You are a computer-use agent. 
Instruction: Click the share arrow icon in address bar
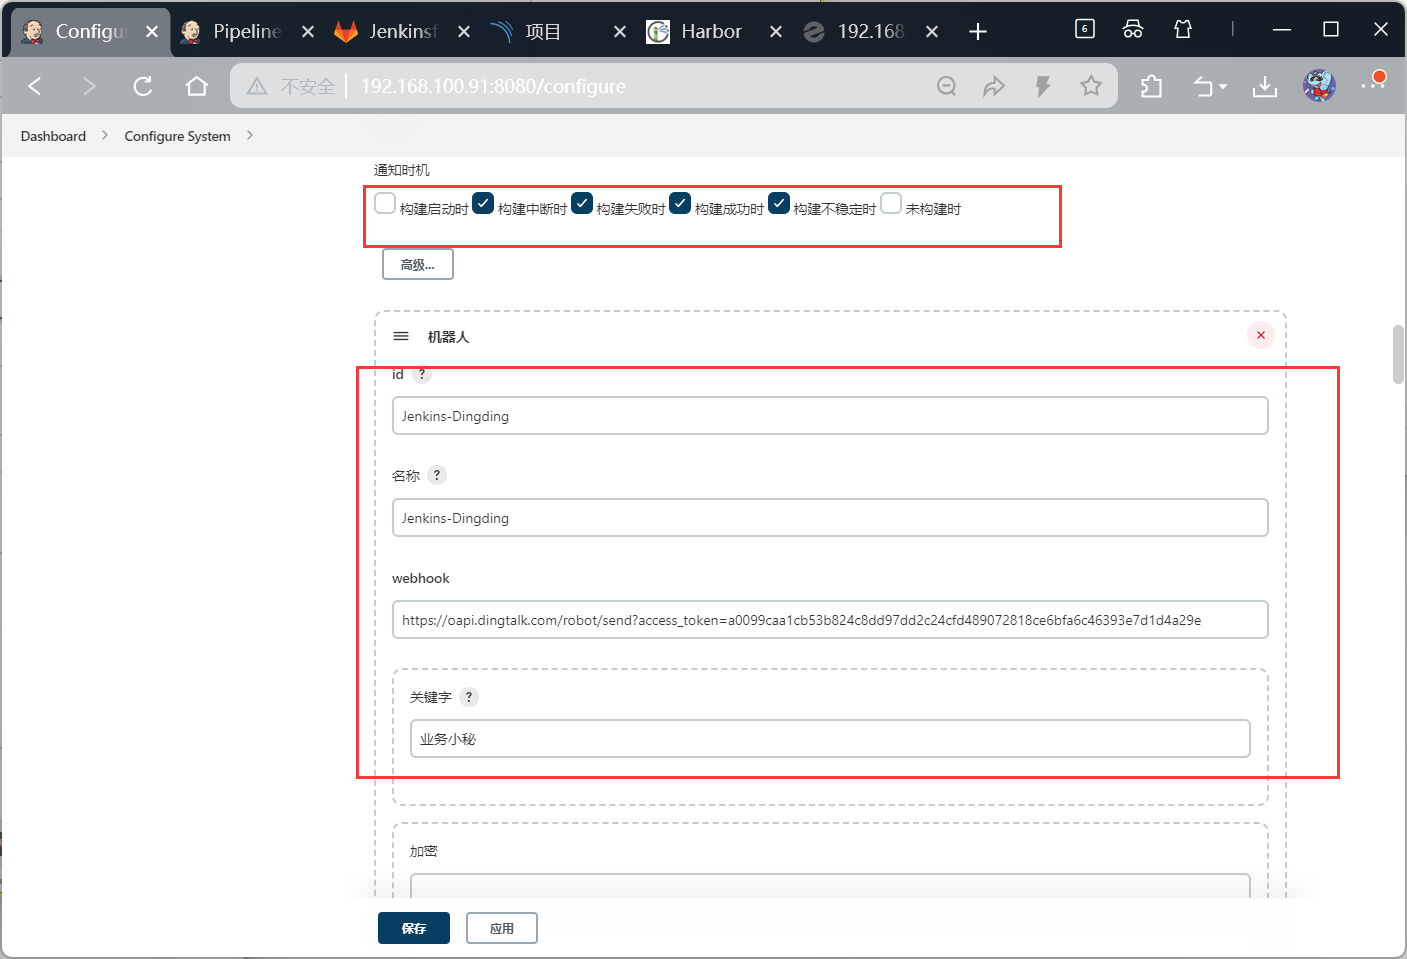(994, 86)
